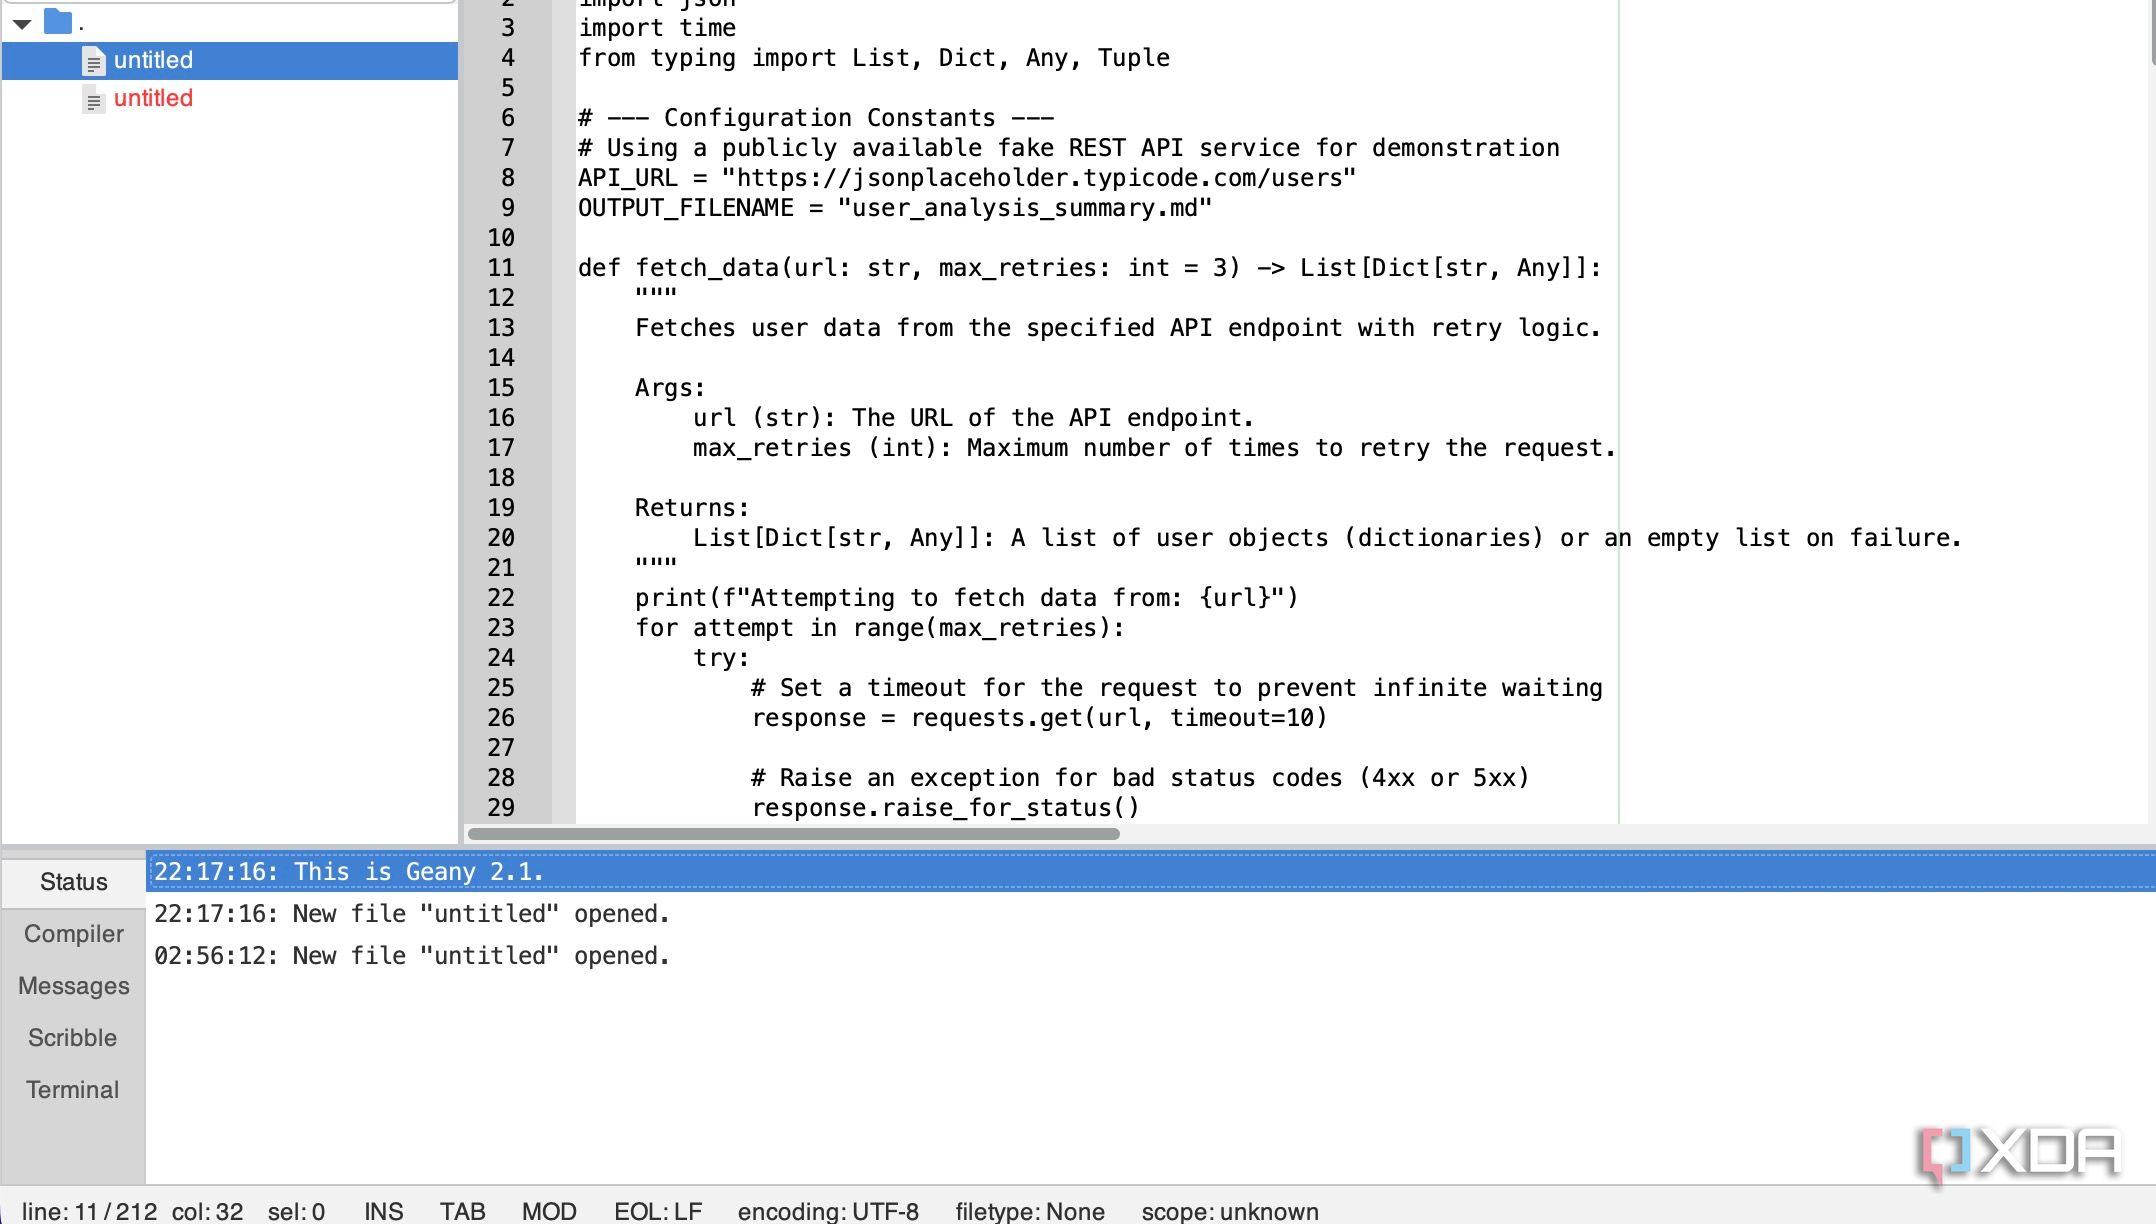Click the file icon of red untitled
Screen dimensions: 2156x1224
93,100
